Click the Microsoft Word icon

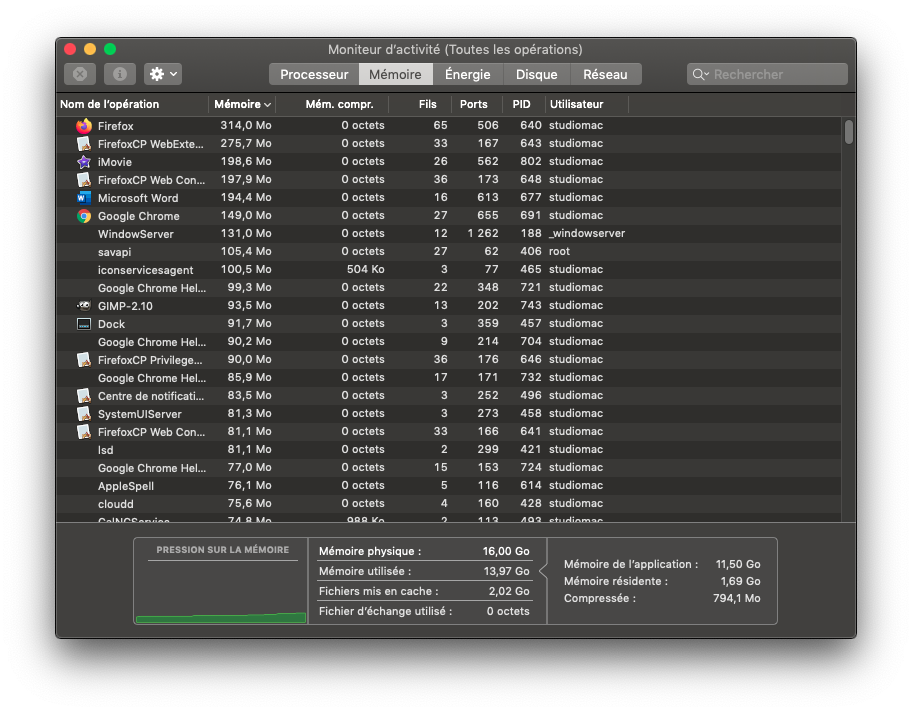click(x=84, y=198)
